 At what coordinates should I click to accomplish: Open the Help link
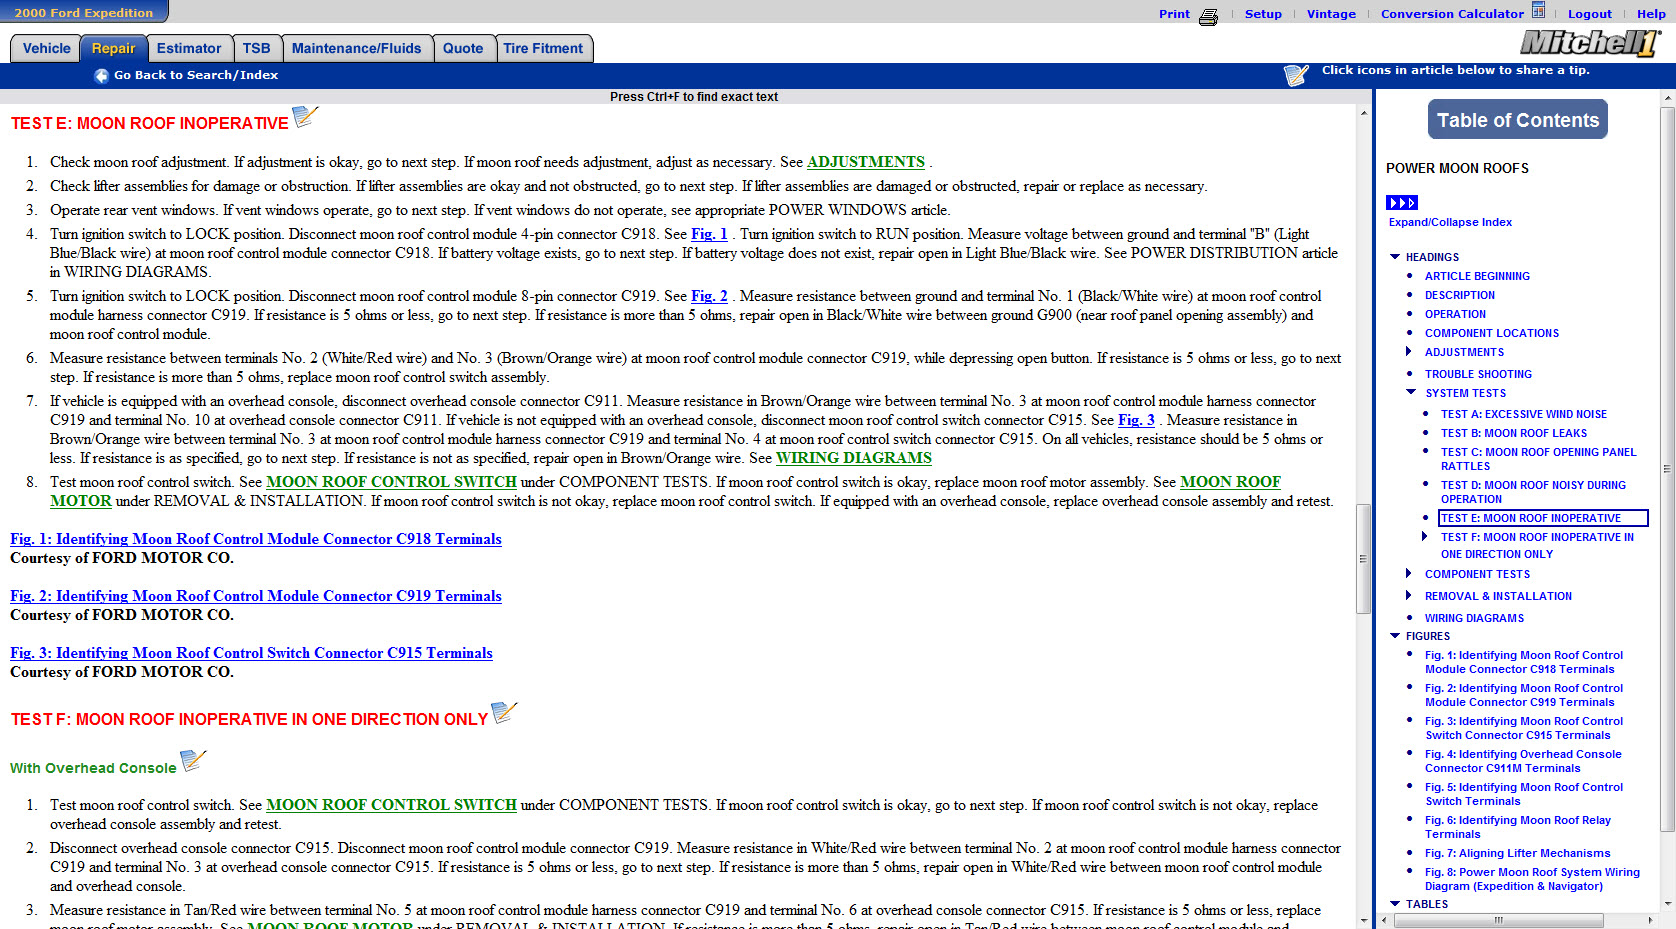click(1651, 14)
